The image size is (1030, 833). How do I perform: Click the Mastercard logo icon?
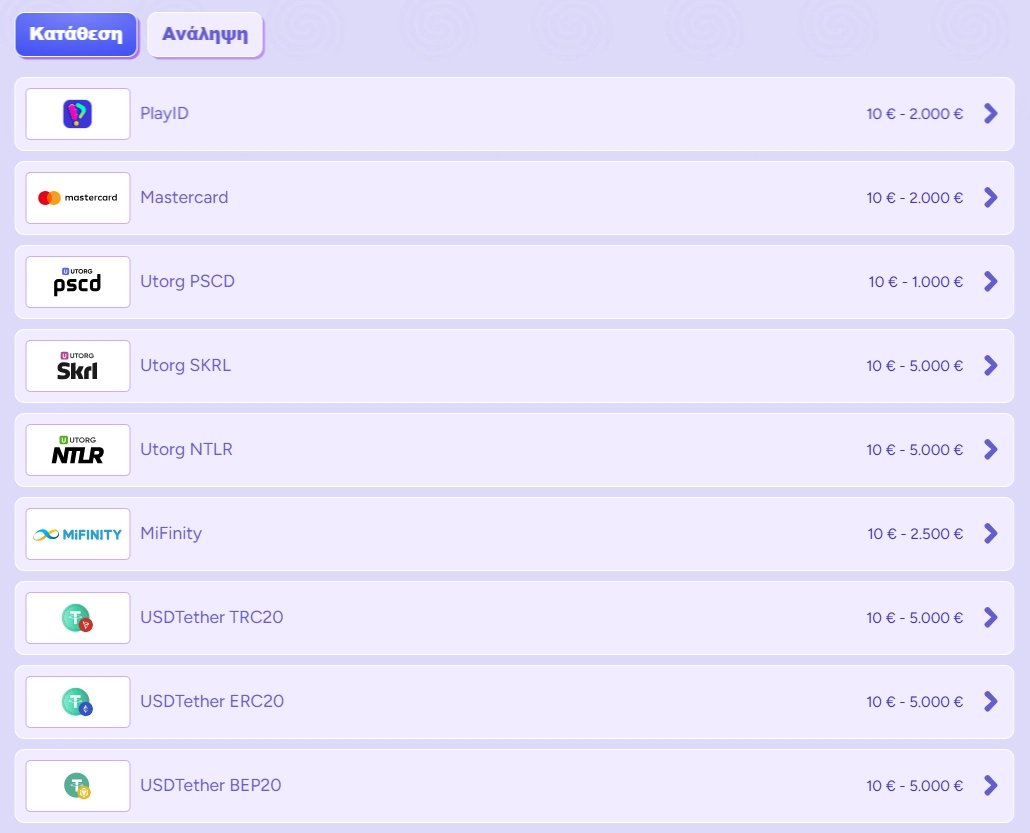(x=77, y=198)
